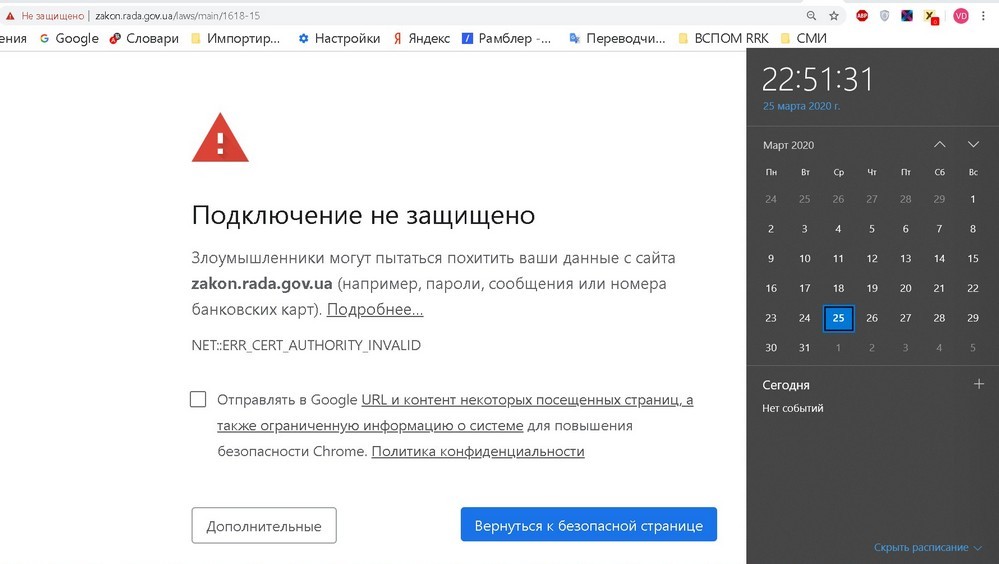Go to next month with the down chevron
Screen dimensions: 999x564
pos(973,145)
